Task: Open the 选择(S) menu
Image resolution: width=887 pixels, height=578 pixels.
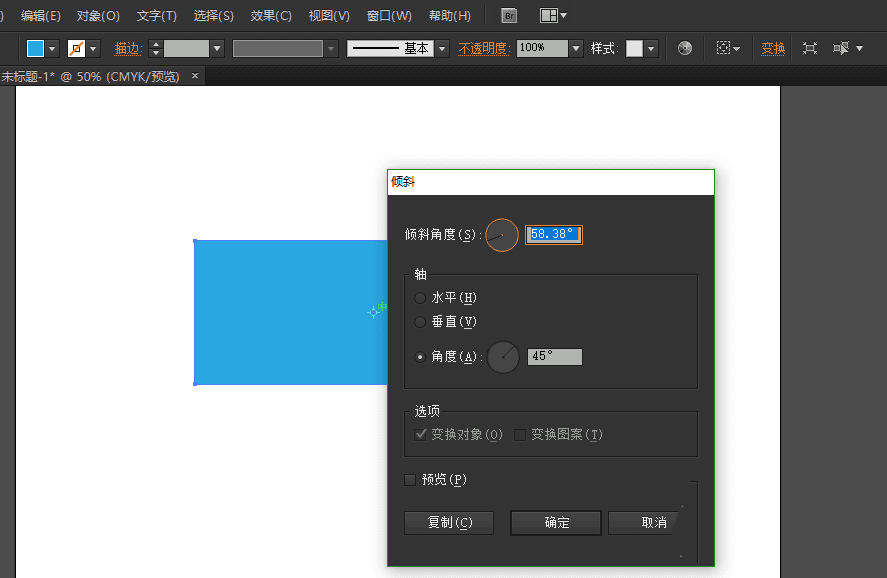Action: [x=214, y=16]
